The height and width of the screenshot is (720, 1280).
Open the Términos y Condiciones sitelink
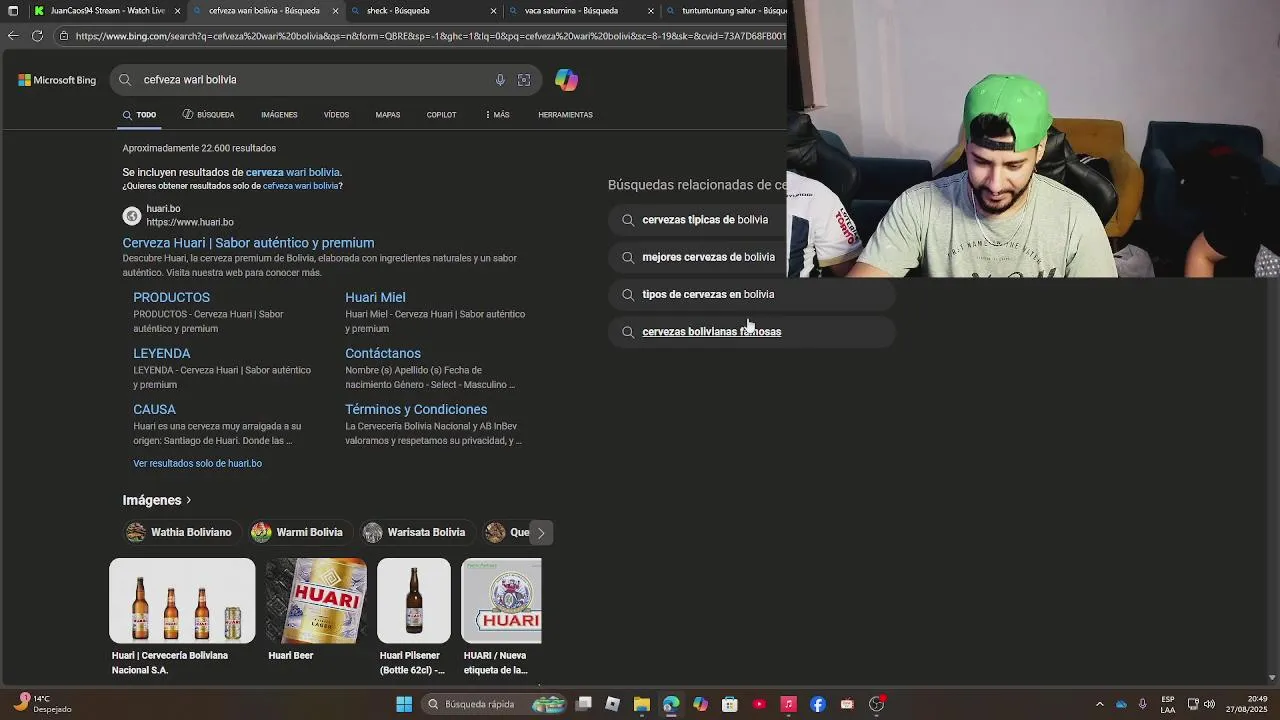(x=416, y=409)
